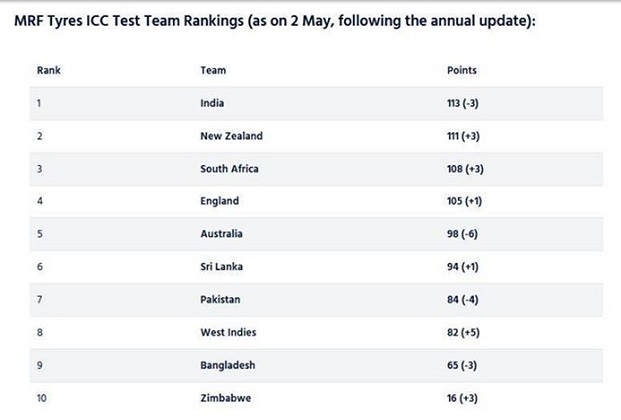
Task: Click the rank number 10 cell
Action: point(42,398)
